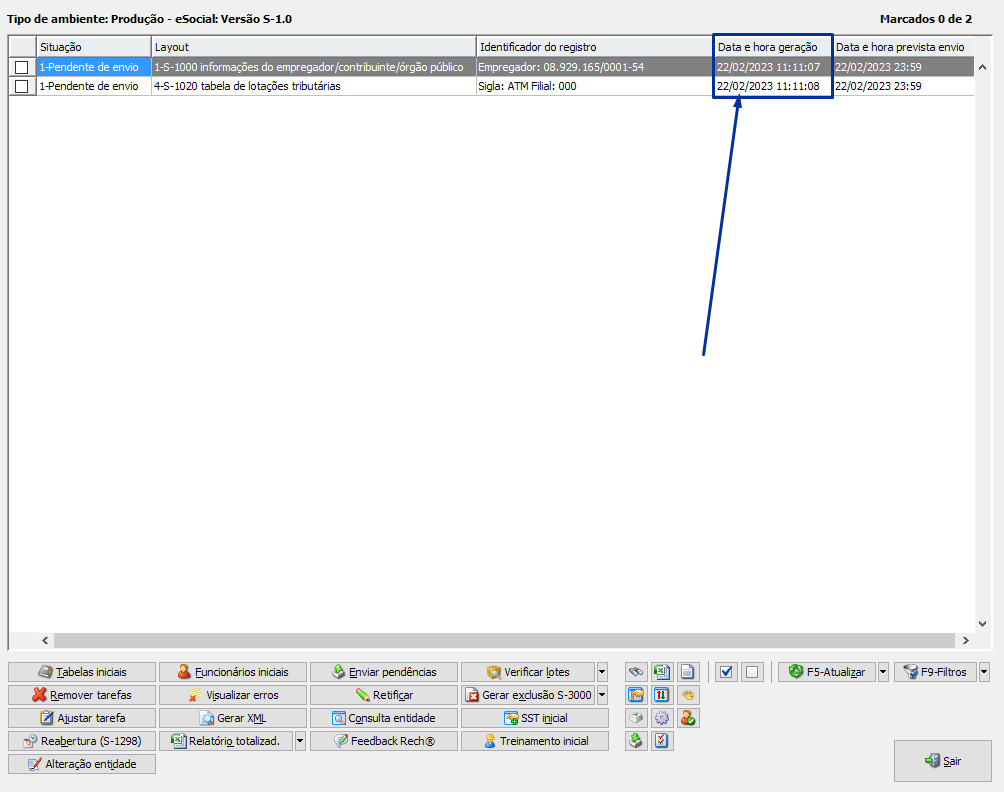The width and height of the screenshot is (1004, 792).
Task: Click the green download arrow icon
Action: (636, 741)
